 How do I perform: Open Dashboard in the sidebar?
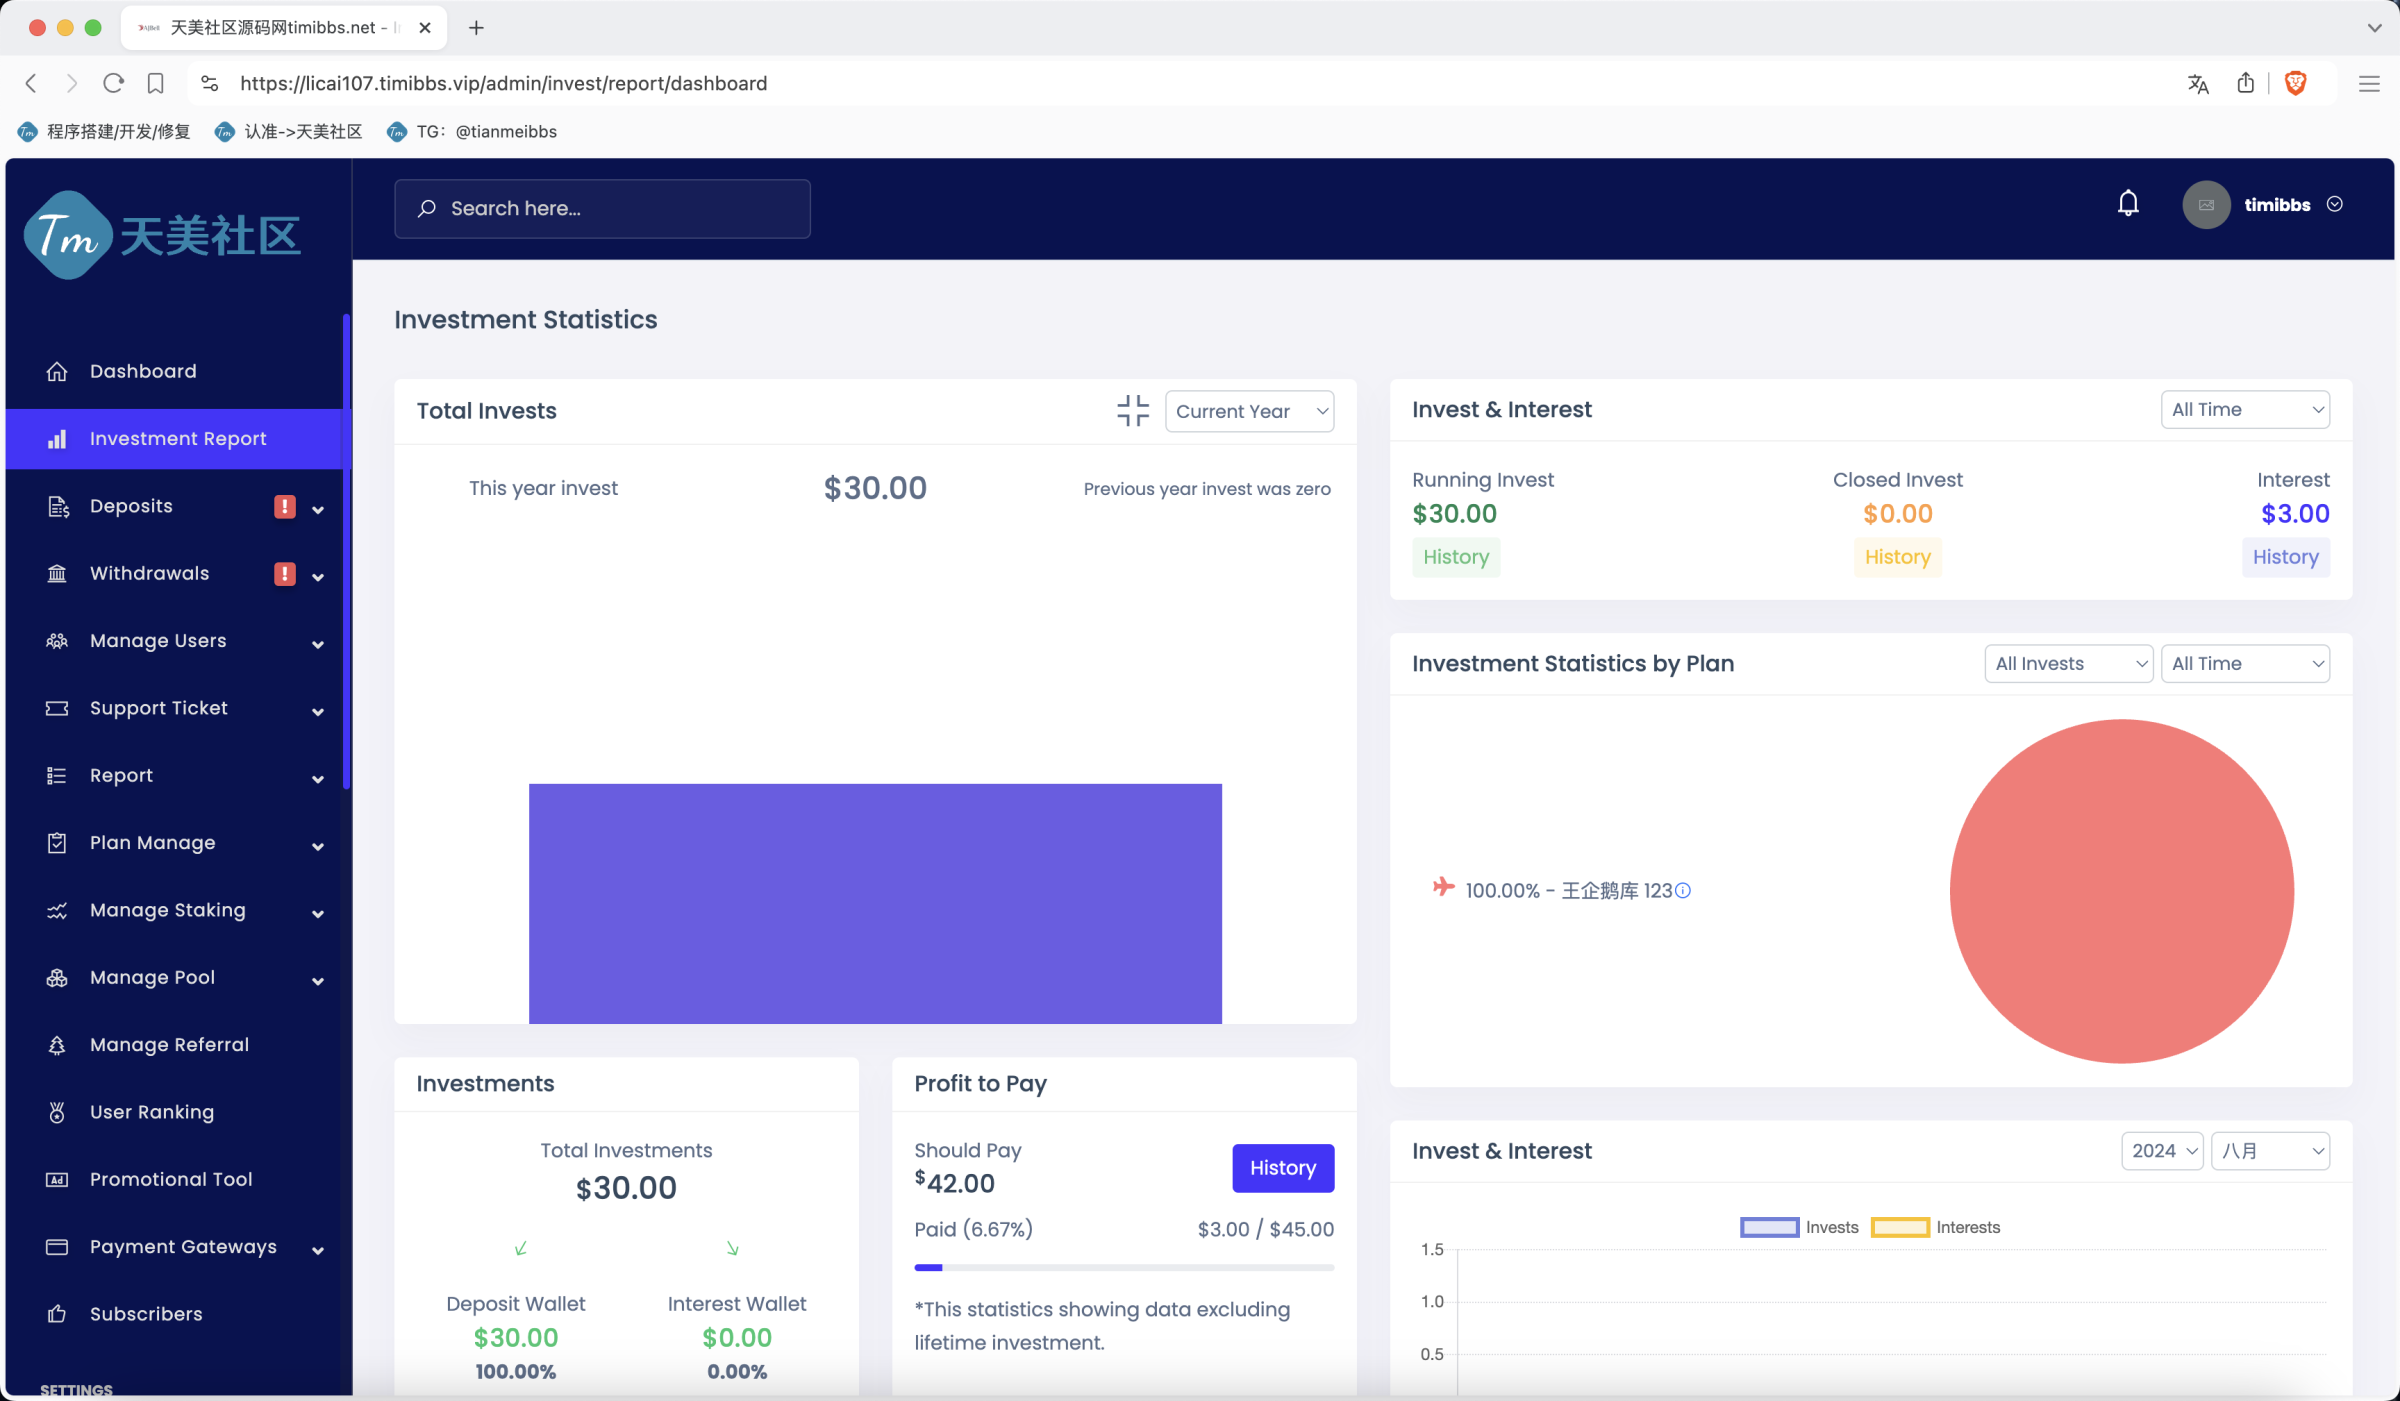pyautogui.click(x=143, y=371)
